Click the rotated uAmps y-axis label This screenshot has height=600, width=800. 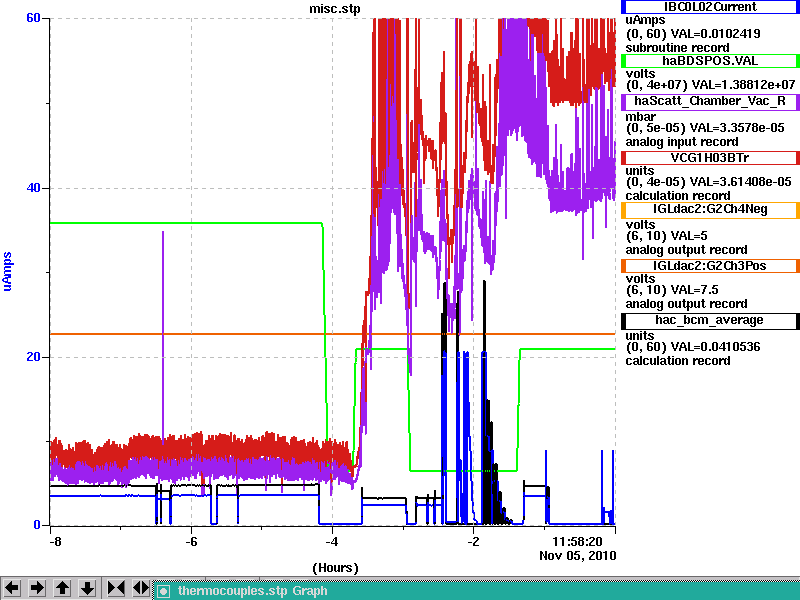click(x=7, y=272)
